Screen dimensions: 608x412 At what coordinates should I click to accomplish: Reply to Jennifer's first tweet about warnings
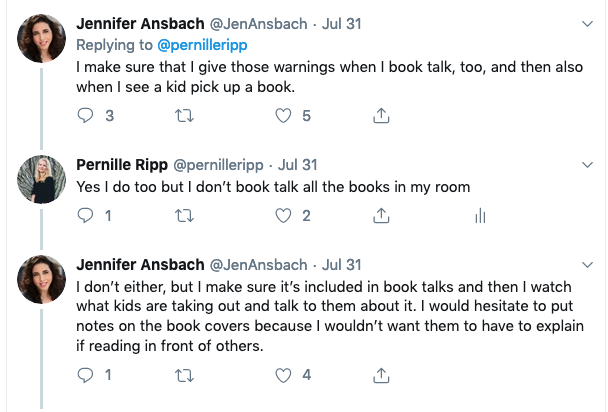click(85, 116)
